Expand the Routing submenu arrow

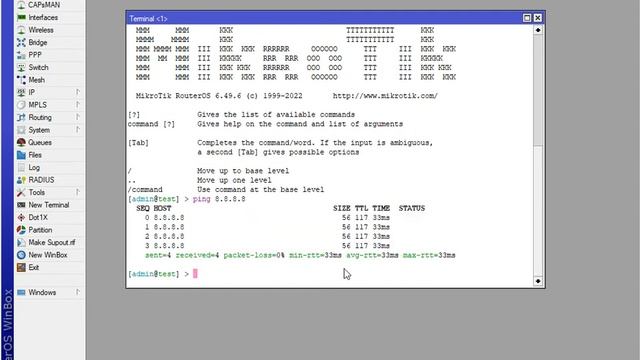pos(78,118)
